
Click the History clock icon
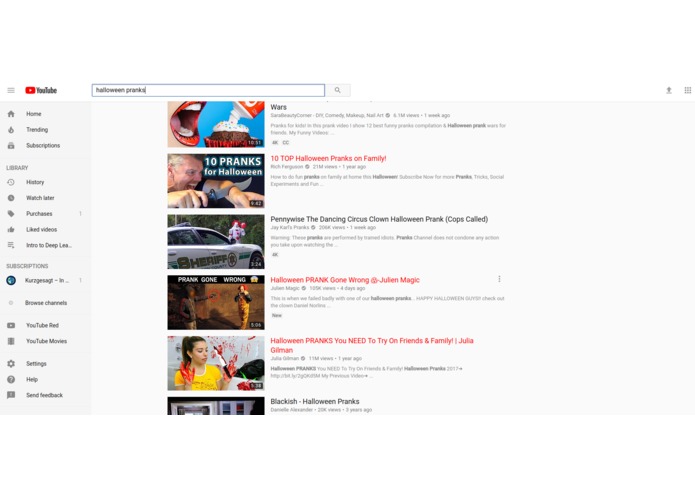click(11, 182)
